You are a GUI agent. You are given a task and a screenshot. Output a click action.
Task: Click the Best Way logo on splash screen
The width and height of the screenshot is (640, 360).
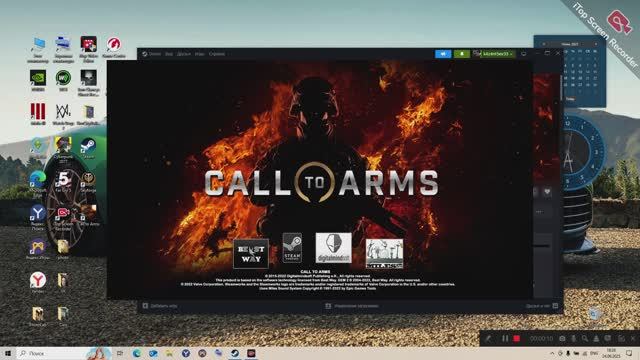pyautogui.click(x=251, y=253)
